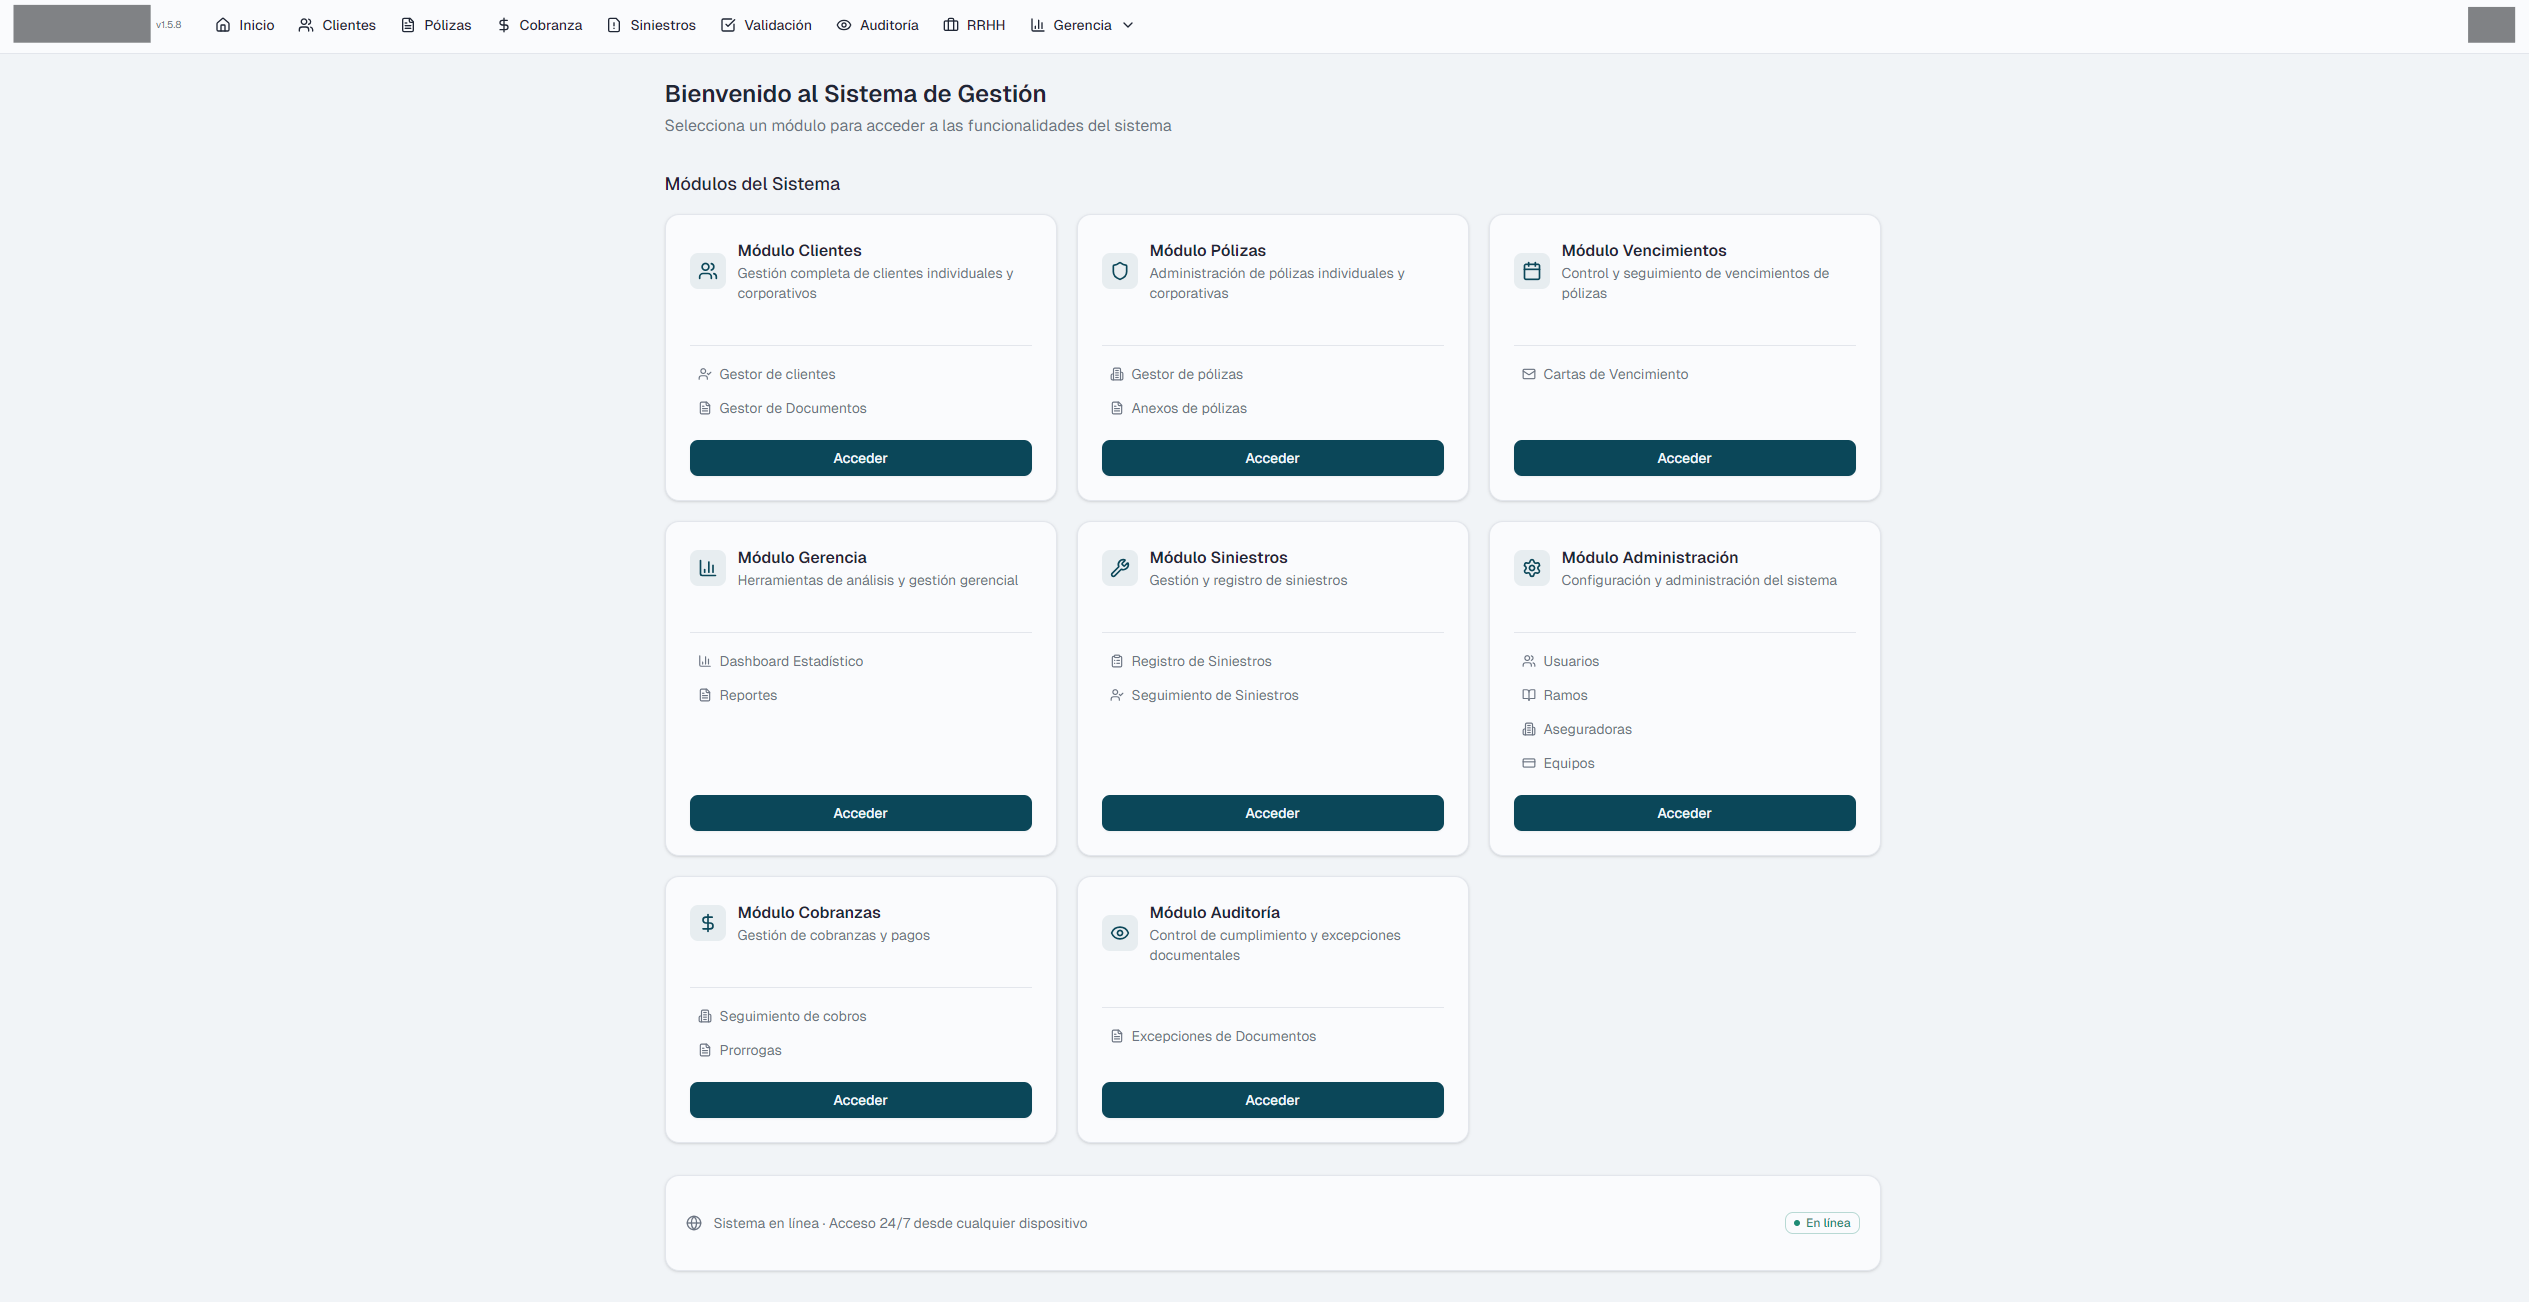
Task: Select the dollar icon of Módulo Cobranzas
Action: pyautogui.click(x=708, y=922)
